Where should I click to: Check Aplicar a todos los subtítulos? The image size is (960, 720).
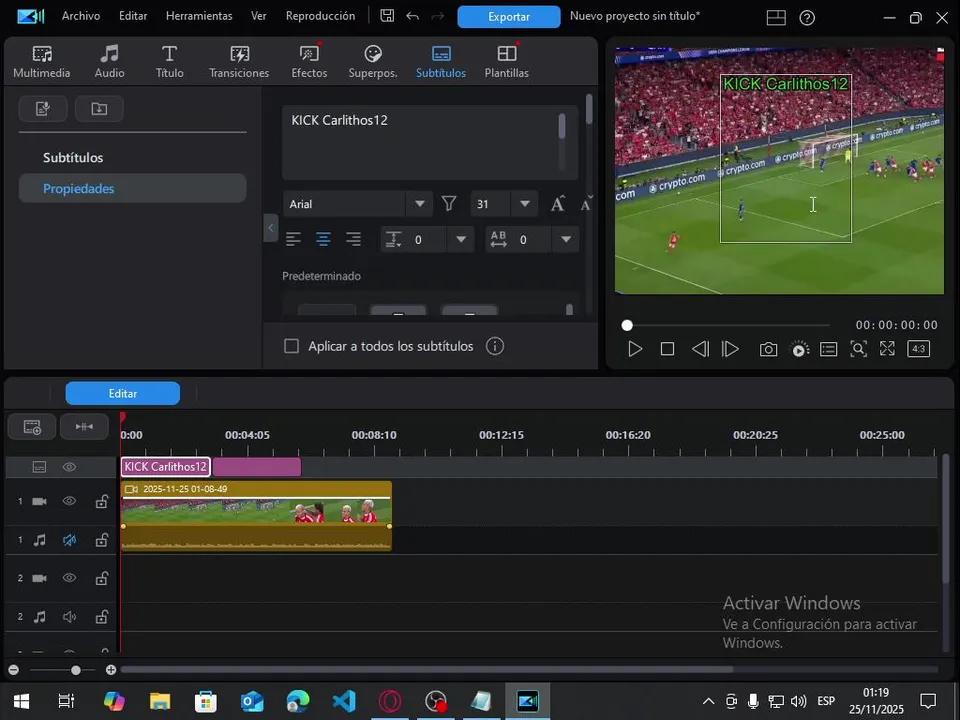point(291,347)
